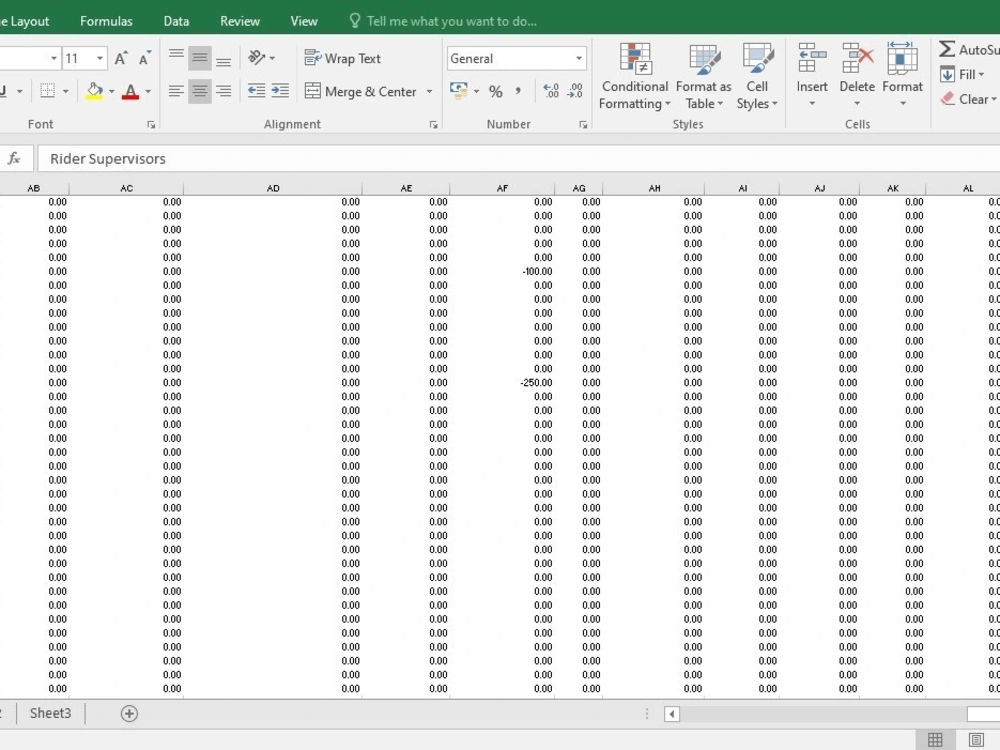Click Merge & Center button

pyautogui.click(x=360, y=91)
